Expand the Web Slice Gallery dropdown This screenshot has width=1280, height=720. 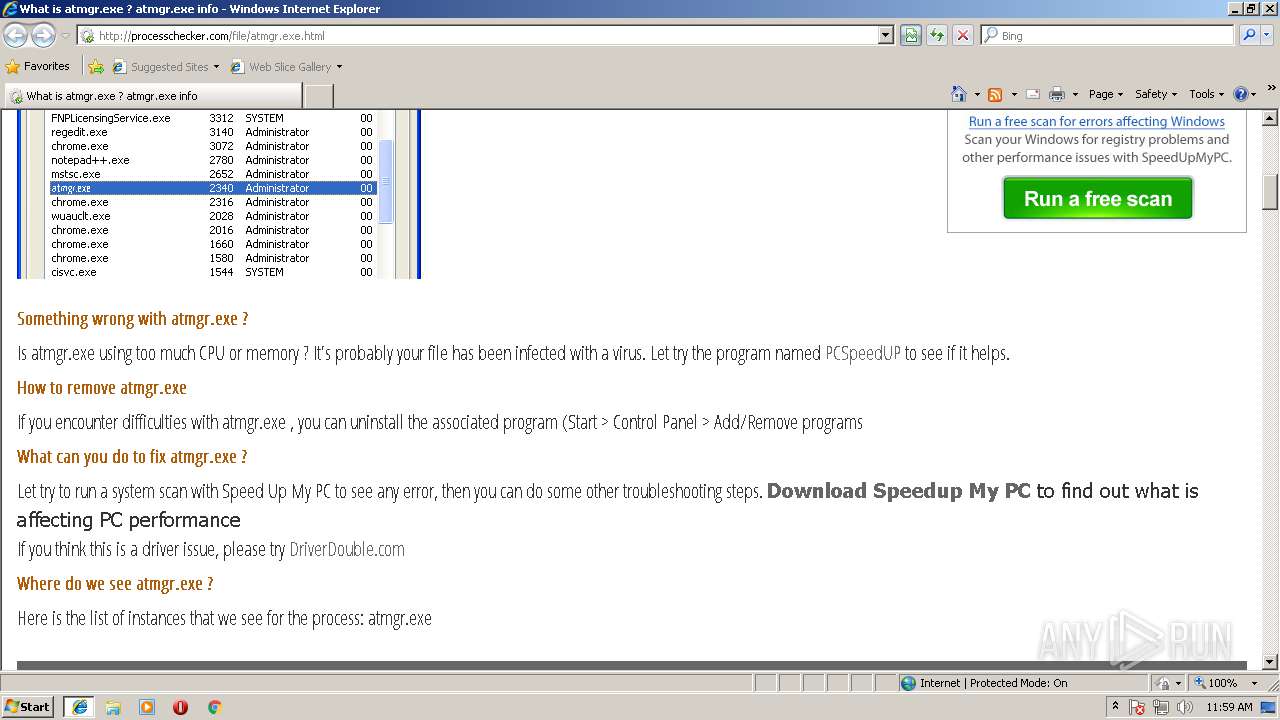click(339, 67)
